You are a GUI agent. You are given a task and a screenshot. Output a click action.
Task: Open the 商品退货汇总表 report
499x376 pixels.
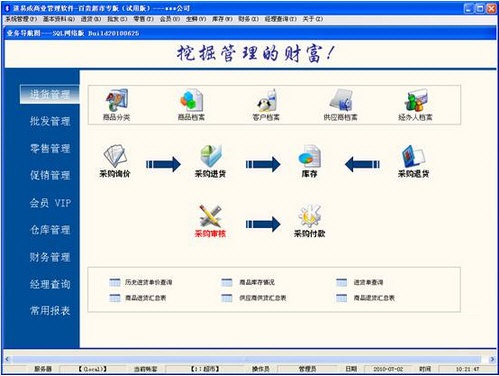(365, 298)
